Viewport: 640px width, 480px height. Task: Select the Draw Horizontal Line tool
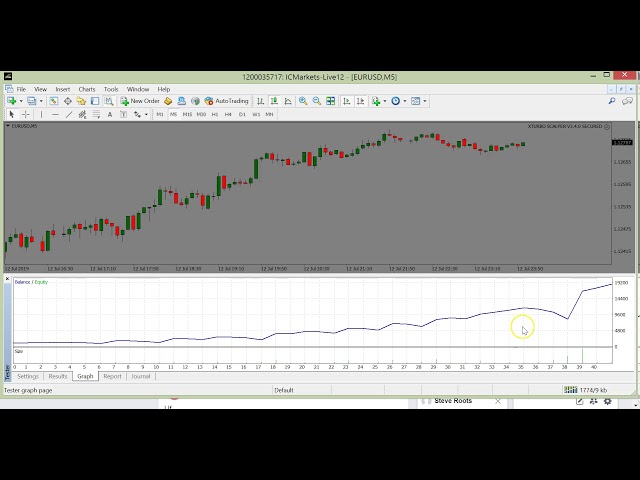click(55, 114)
